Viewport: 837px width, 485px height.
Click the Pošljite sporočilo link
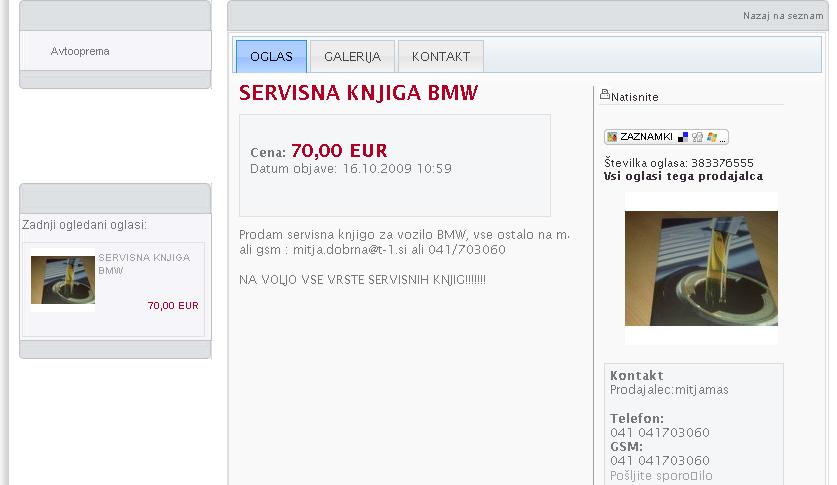661,475
